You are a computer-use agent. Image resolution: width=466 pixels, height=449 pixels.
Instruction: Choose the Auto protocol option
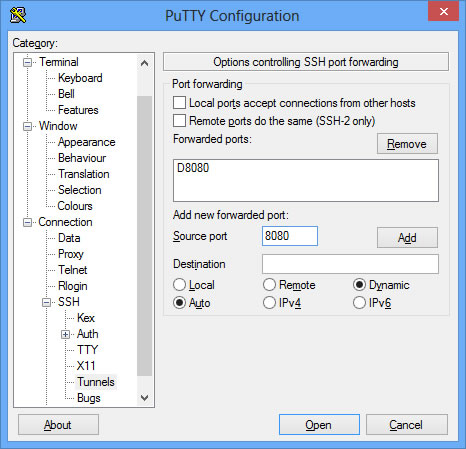pos(179,303)
